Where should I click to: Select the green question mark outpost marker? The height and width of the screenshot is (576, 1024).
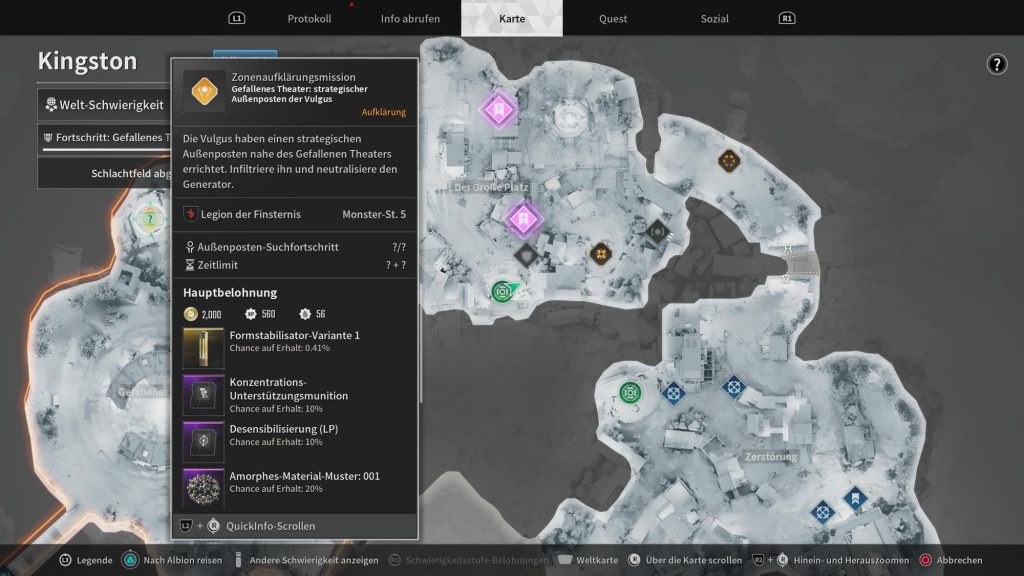(150, 219)
